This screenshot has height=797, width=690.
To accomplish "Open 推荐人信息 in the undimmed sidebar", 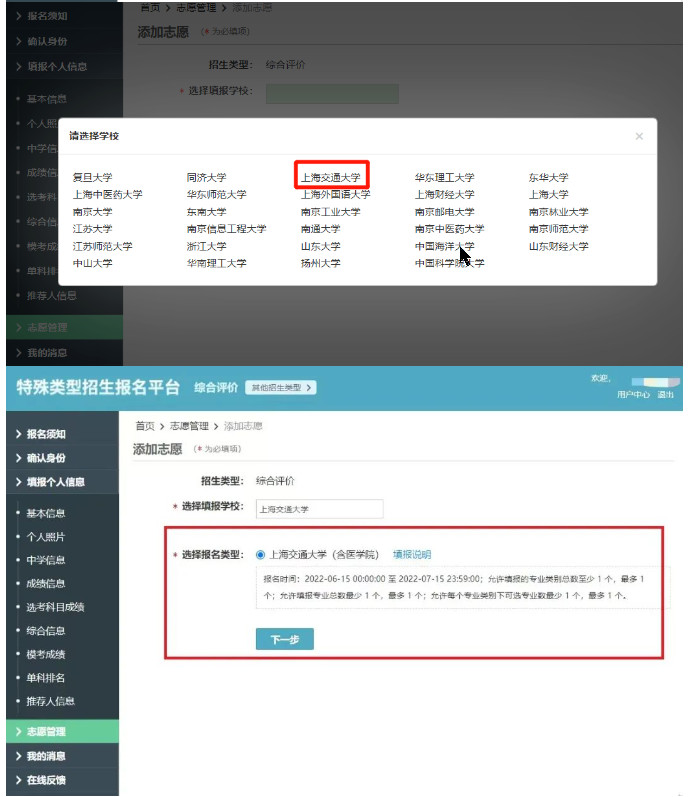I will pos(50,701).
